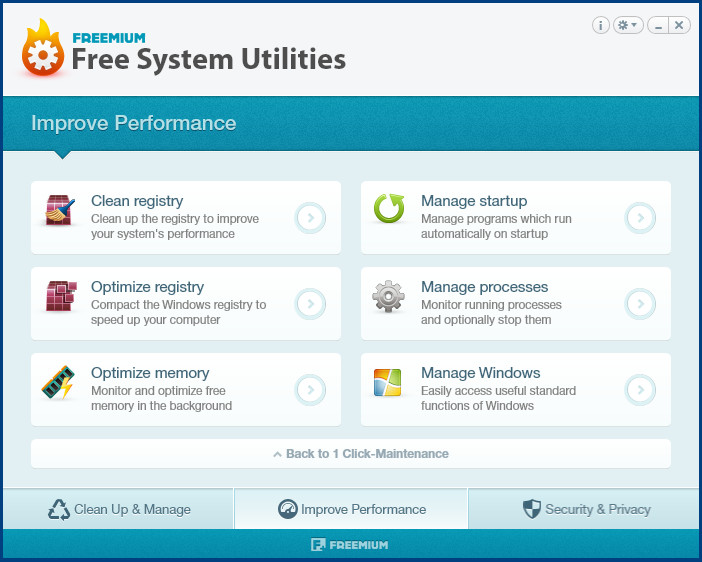Click the Optimize registry cubes icon
702x562 pixels.
click(61, 296)
